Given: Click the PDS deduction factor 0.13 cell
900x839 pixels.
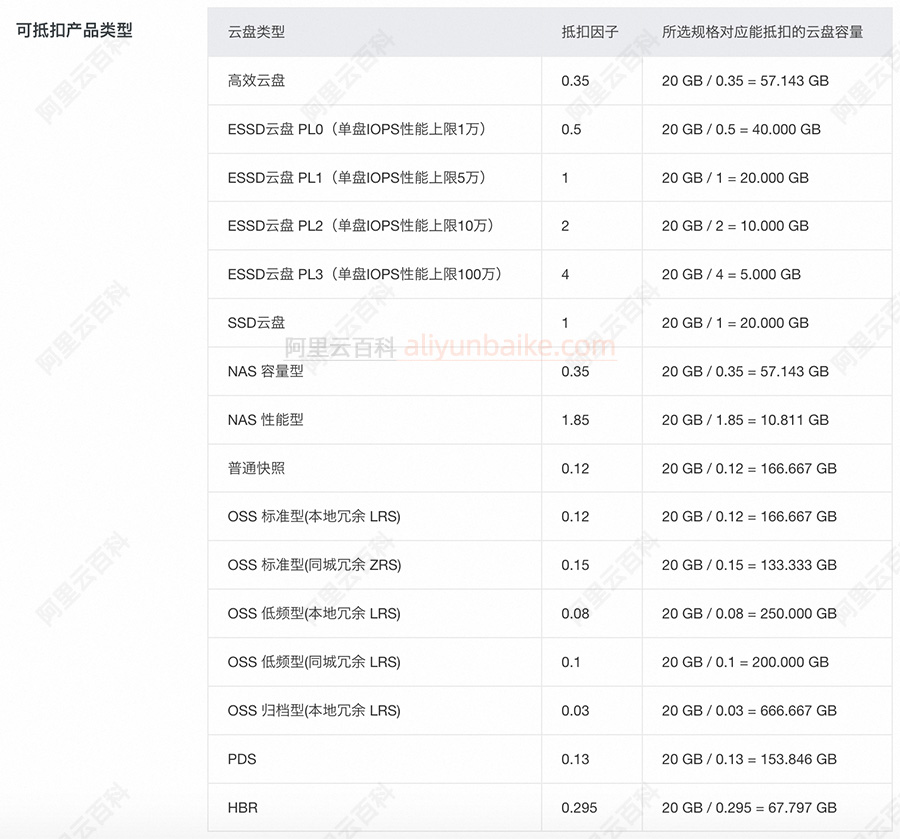Looking at the screenshot, I should point(574,759).
